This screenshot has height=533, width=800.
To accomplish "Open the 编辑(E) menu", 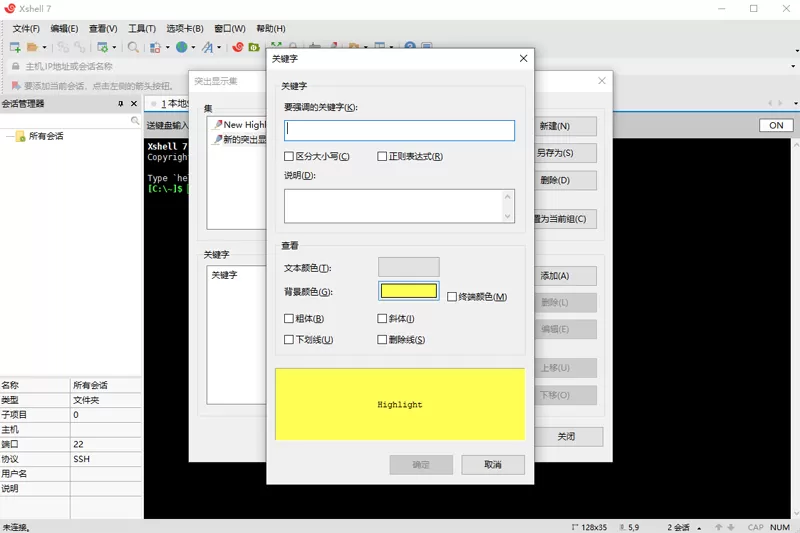I will coord(64,29).
